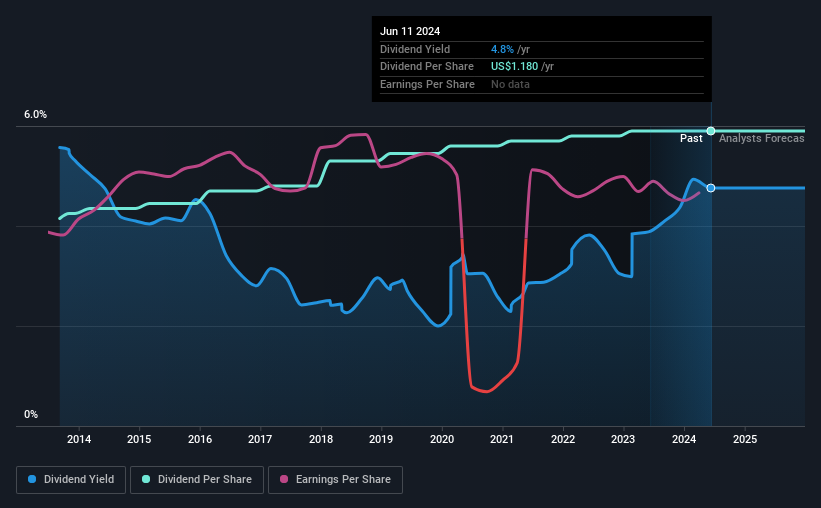Click the US$1.180 dividend per share value
Screen dimensions: 821x508
coord(514,67)
